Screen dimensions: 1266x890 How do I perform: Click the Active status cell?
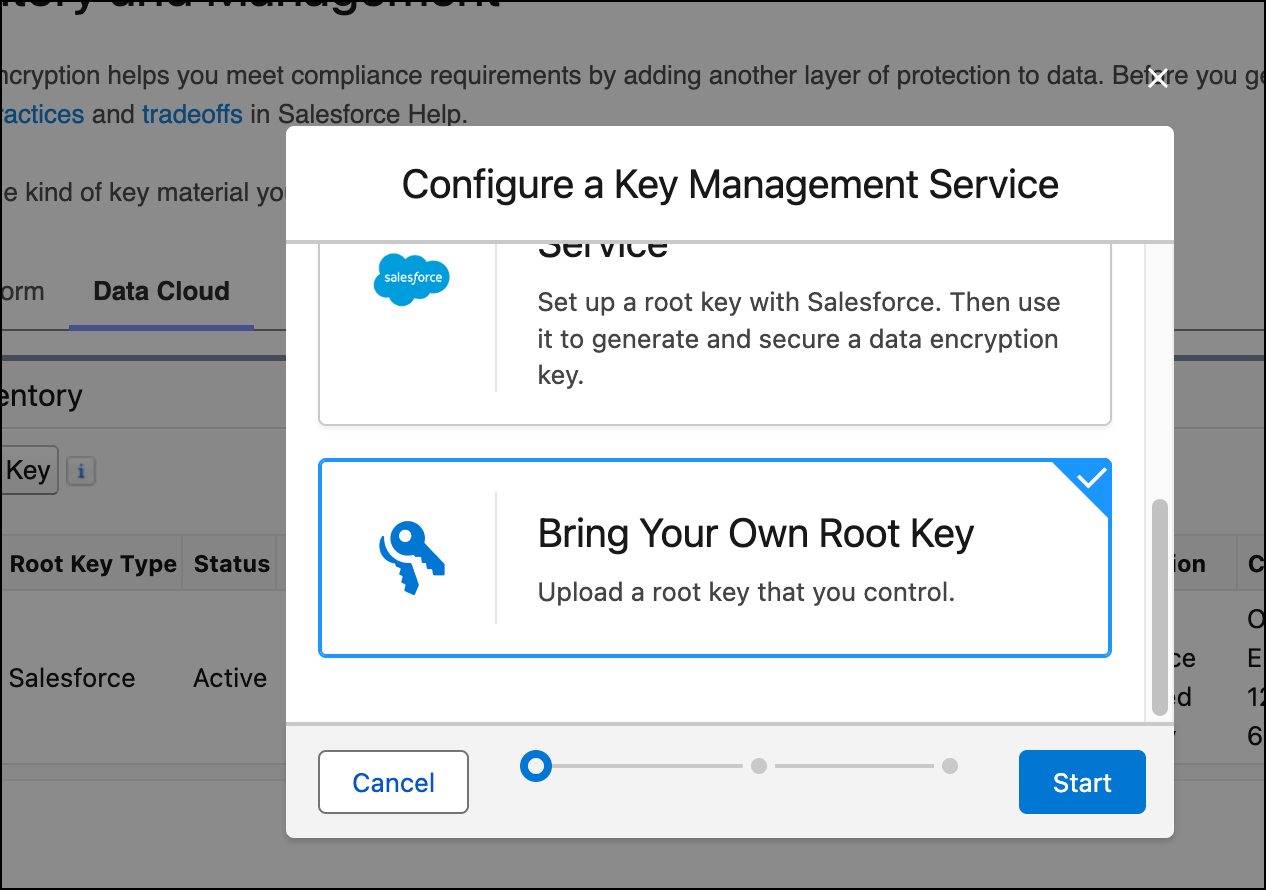tap(230, 678)
